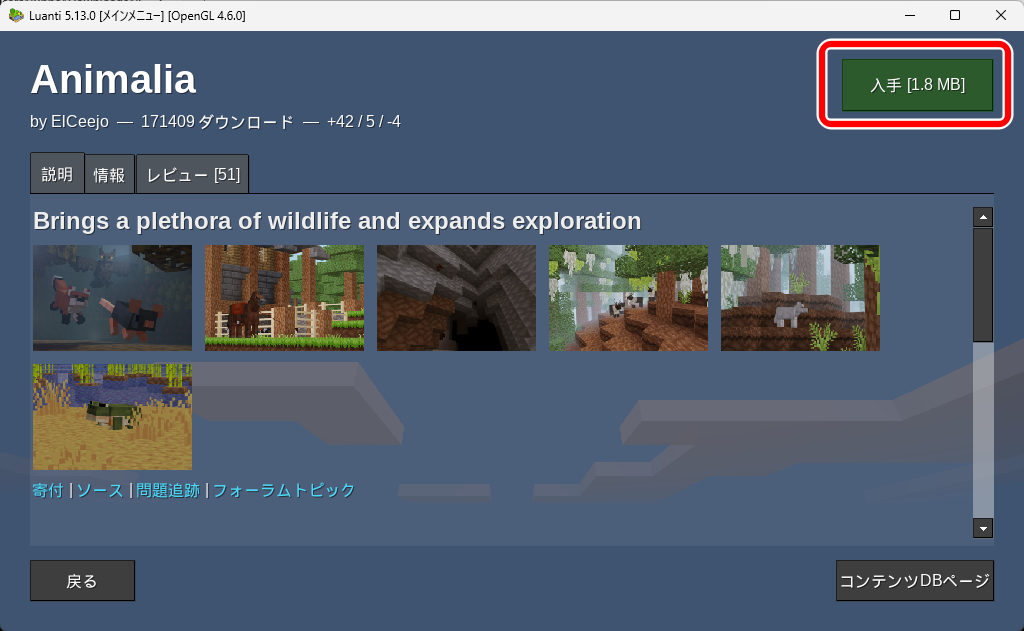The height and width of the screenshot is (631, 1024).
Task: Open the first underwater creatures screenshot
Action: pos(112,298)
